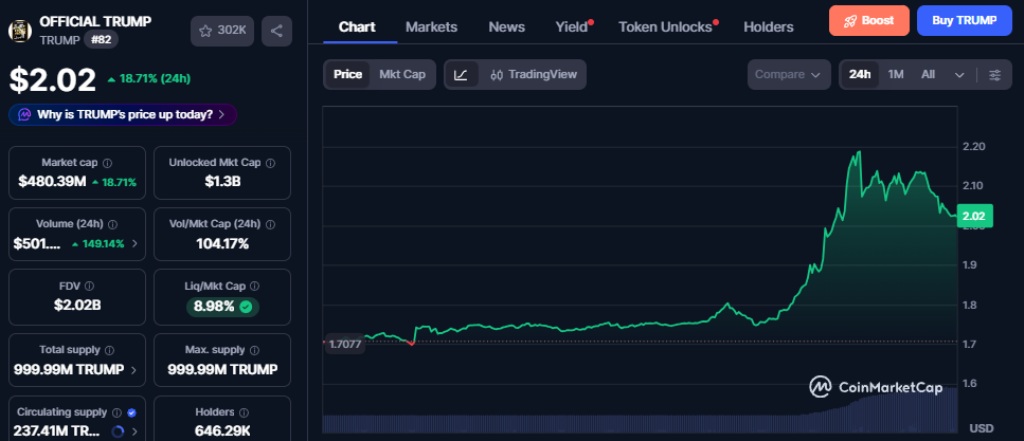Click the #82 rank badge
Screen dimensions: 1024x441
[101, 40]
